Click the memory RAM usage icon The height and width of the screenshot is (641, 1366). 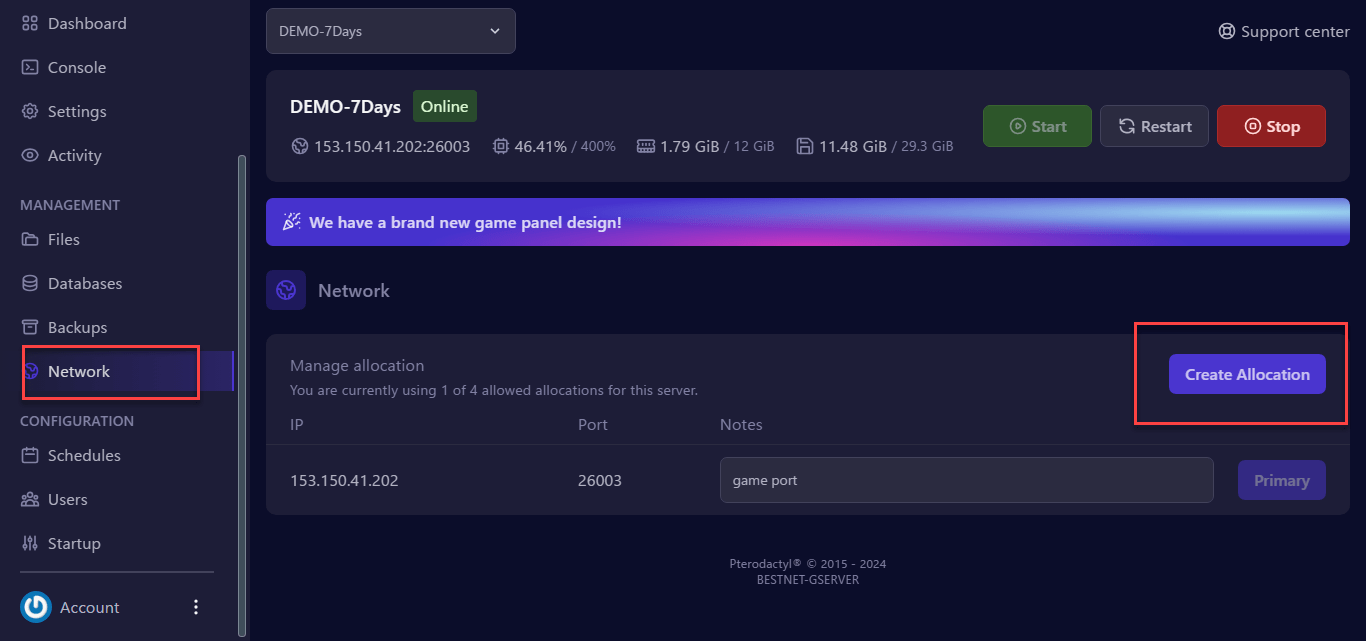646,146
